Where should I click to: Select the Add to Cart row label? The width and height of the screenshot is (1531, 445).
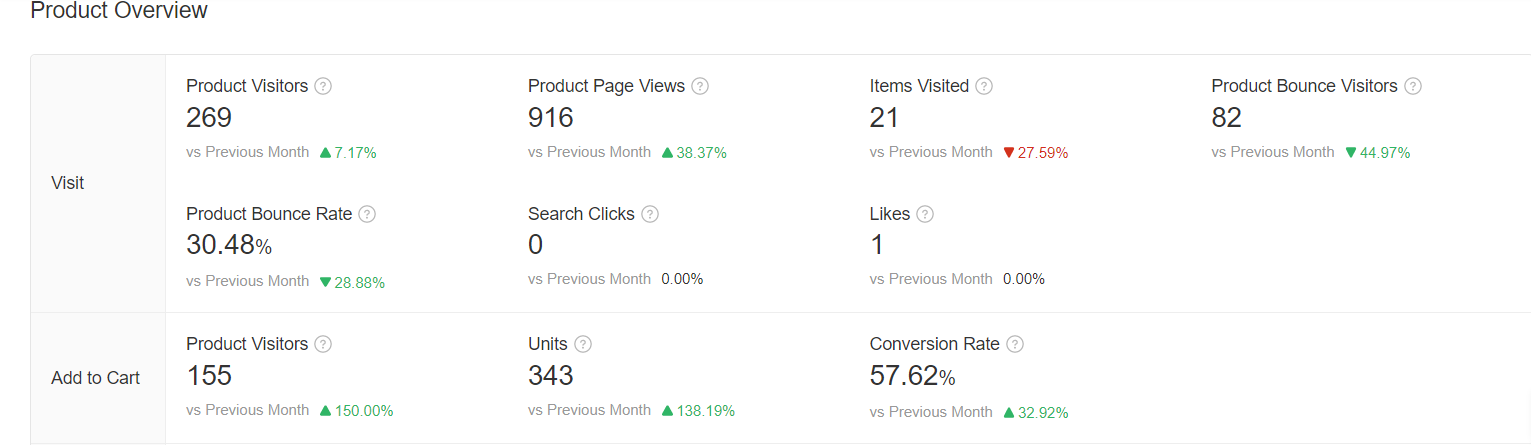(x=95, y=378)
